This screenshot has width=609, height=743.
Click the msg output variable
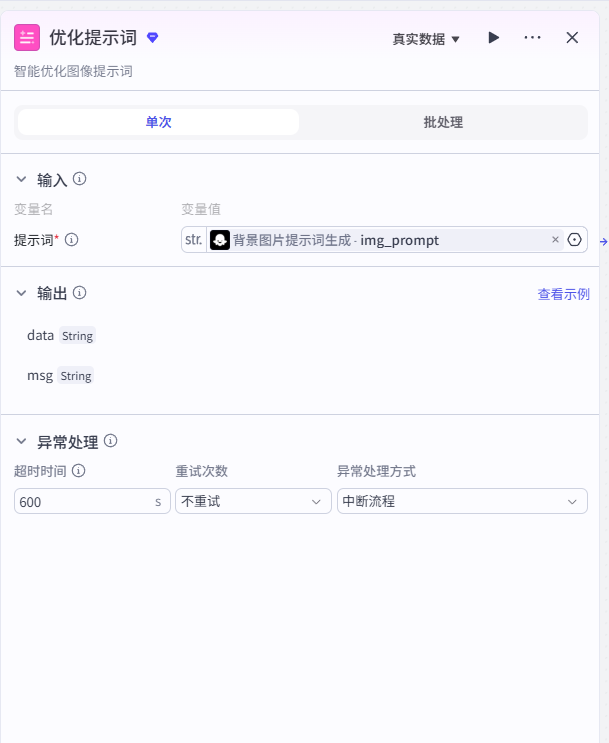pos(40,376)
